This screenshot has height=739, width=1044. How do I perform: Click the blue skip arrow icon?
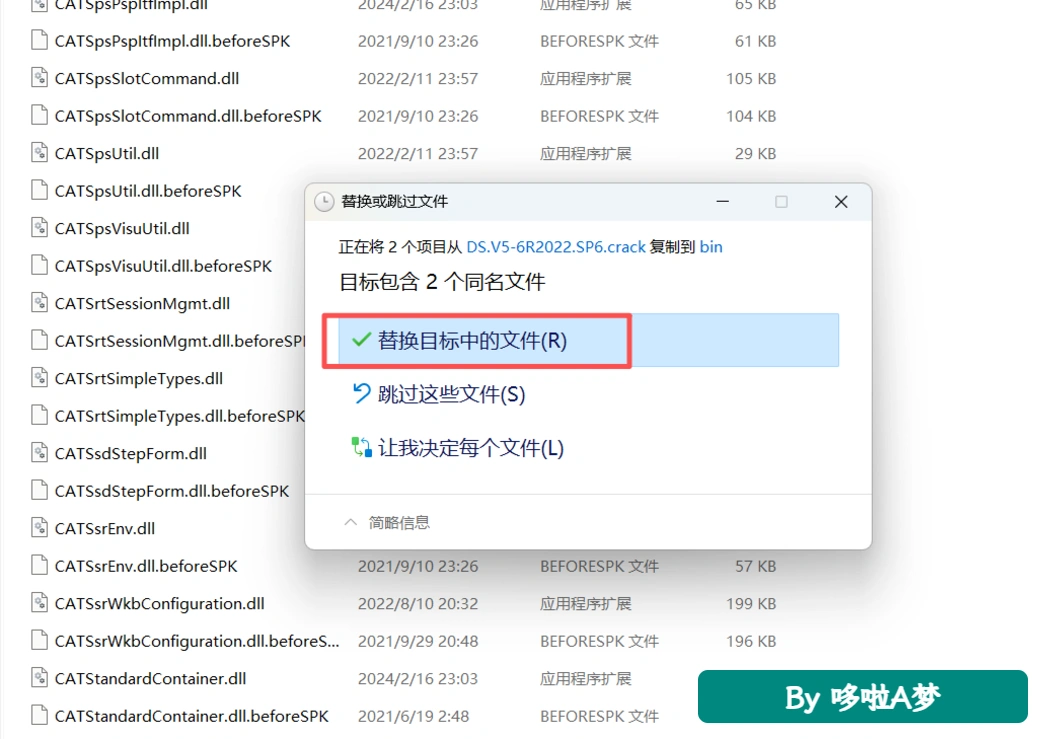[x=361, y=393]
